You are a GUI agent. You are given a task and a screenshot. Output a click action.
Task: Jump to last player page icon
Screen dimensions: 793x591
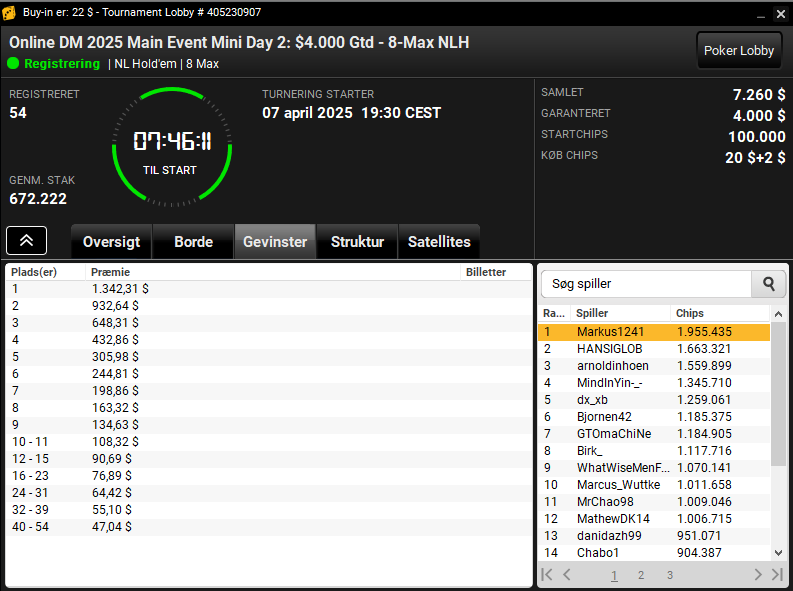(777, 575)
